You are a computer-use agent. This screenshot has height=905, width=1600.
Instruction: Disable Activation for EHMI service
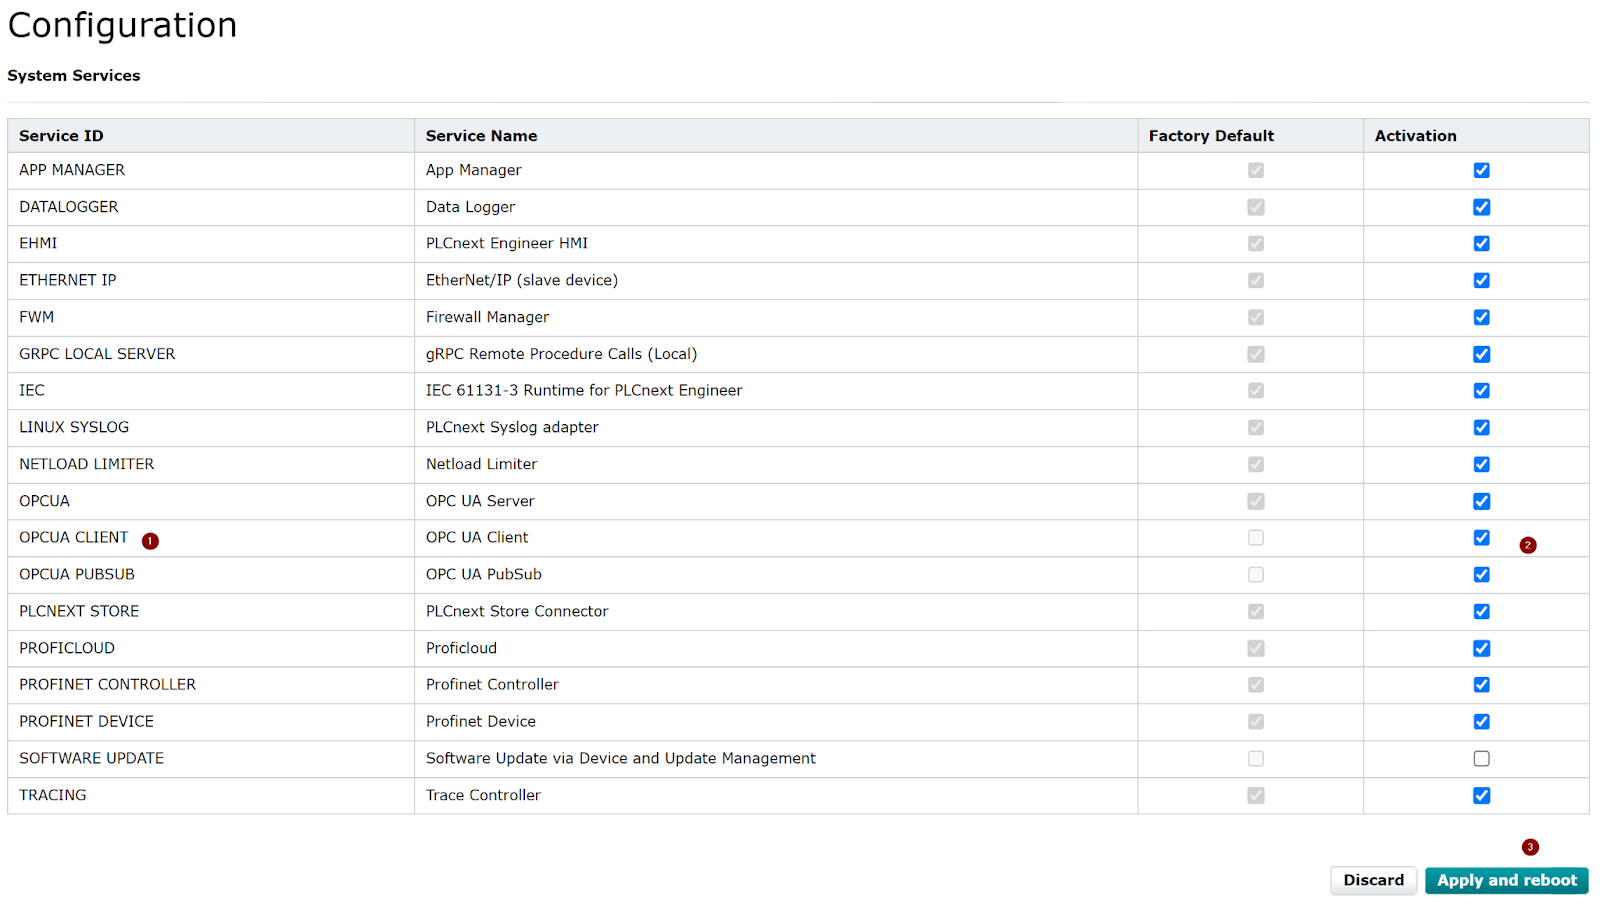coord(1481,244)
